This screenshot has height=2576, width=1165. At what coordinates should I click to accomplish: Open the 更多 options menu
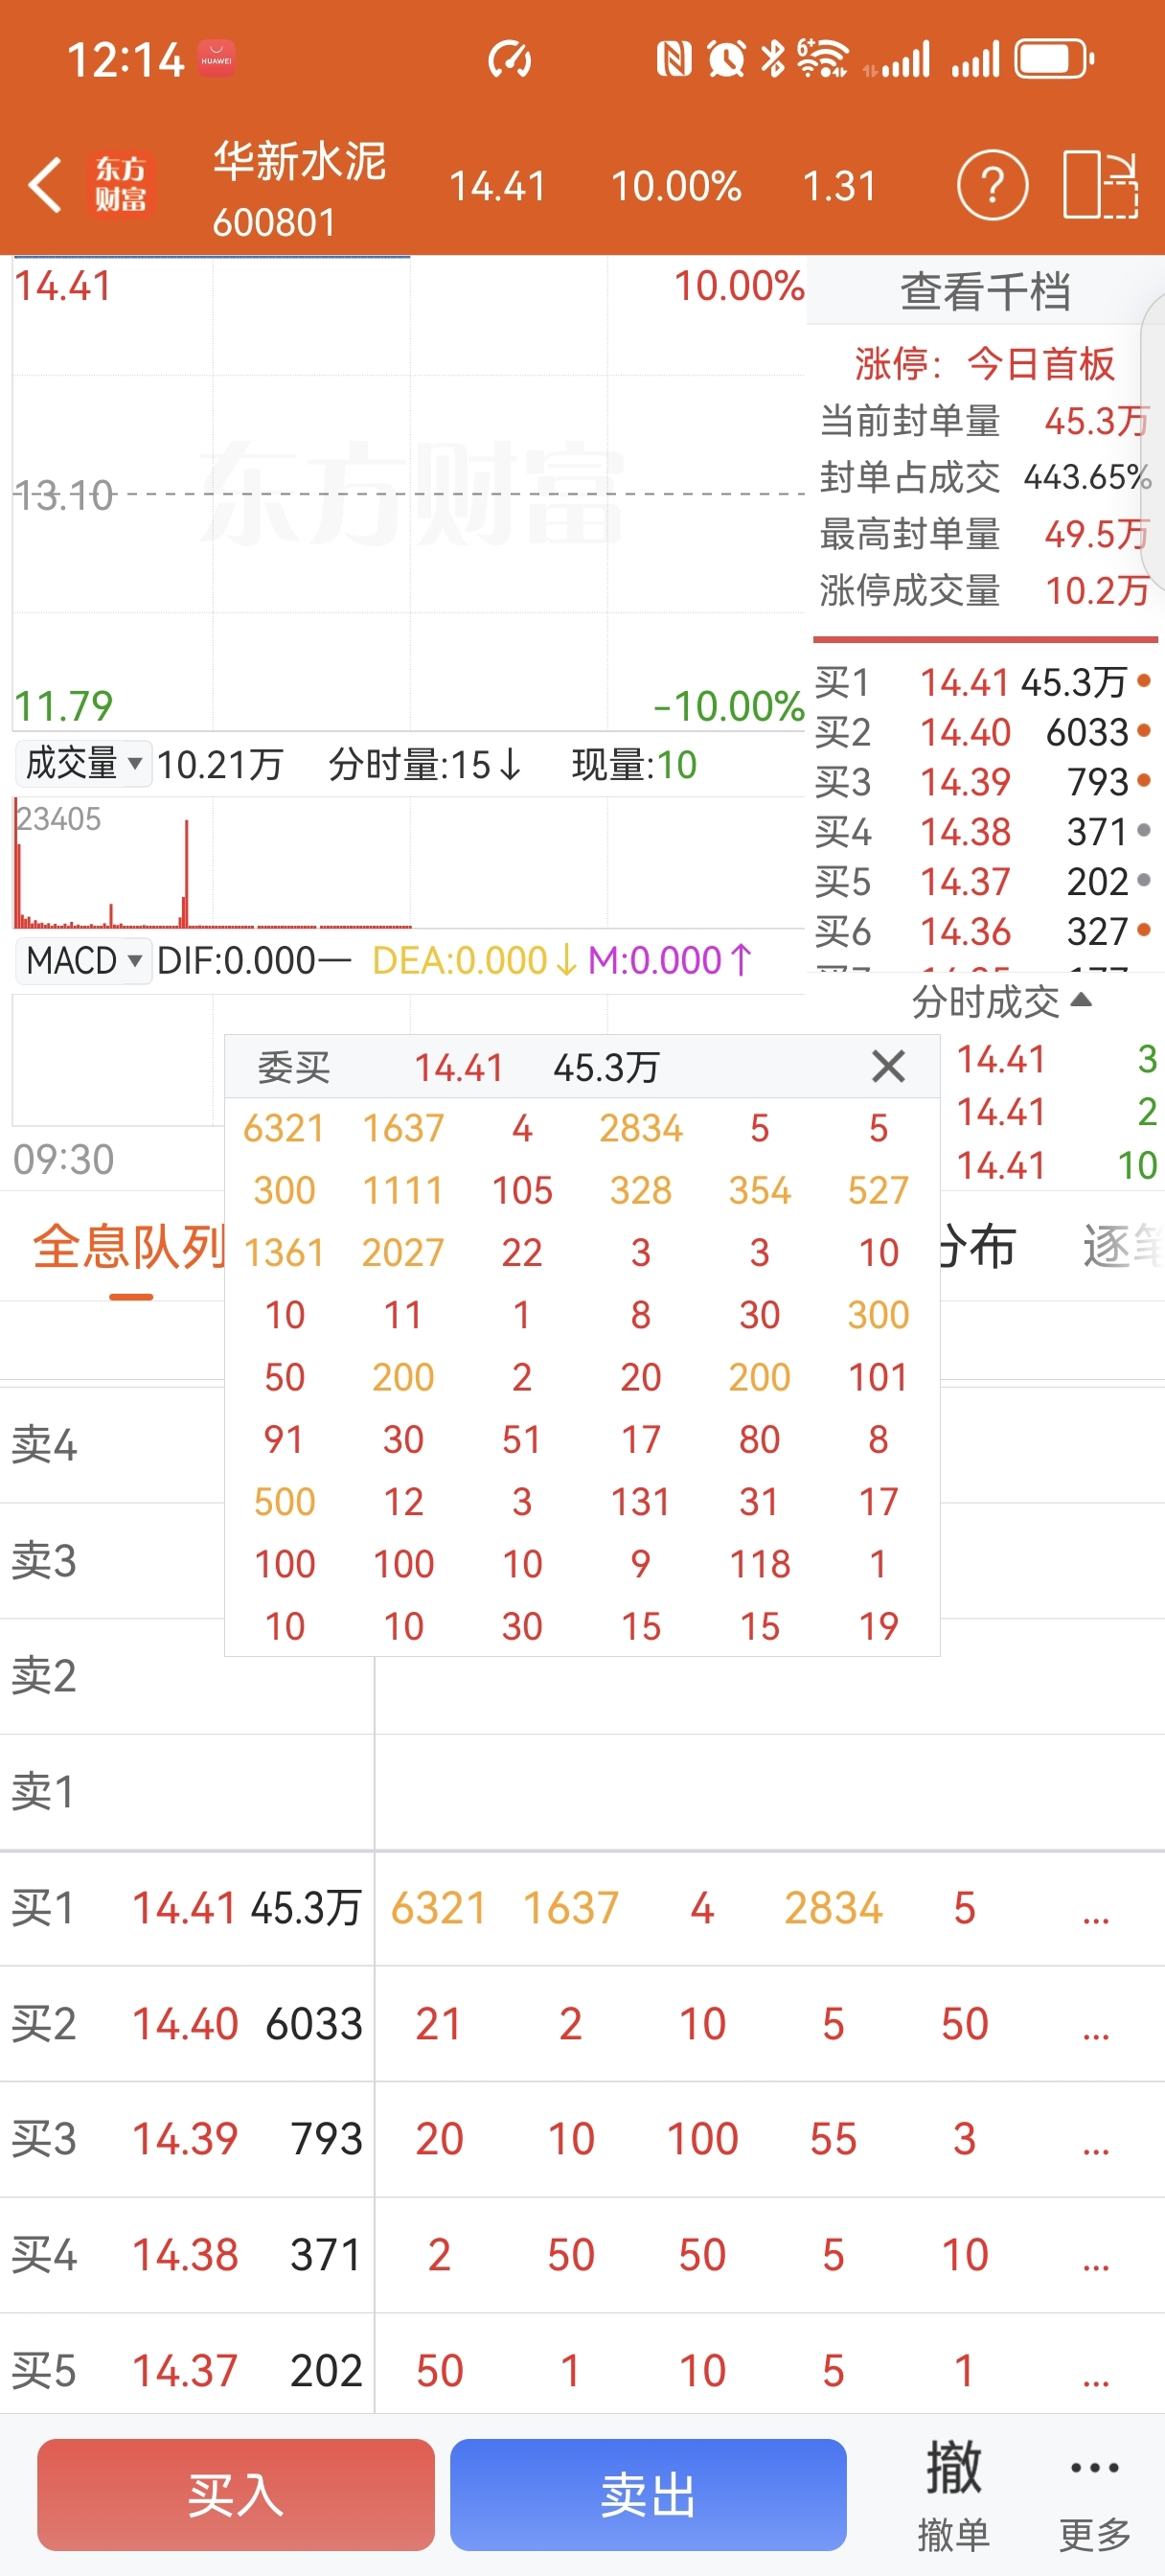(x=1095, y=2494)
